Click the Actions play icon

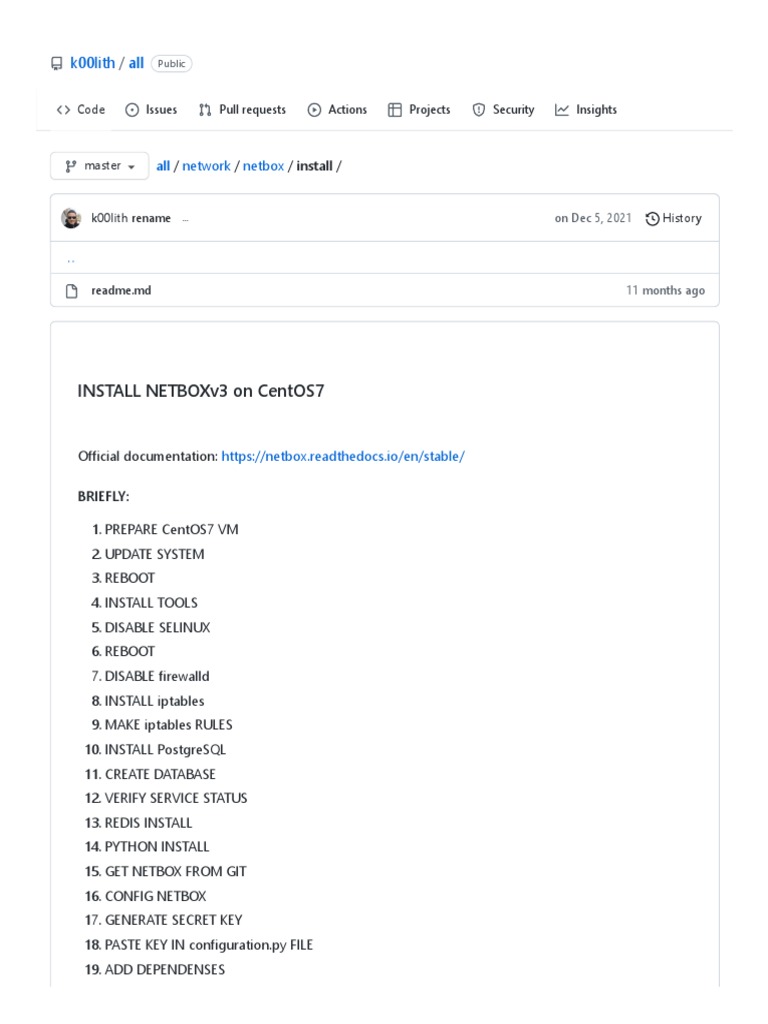point(314,110)
